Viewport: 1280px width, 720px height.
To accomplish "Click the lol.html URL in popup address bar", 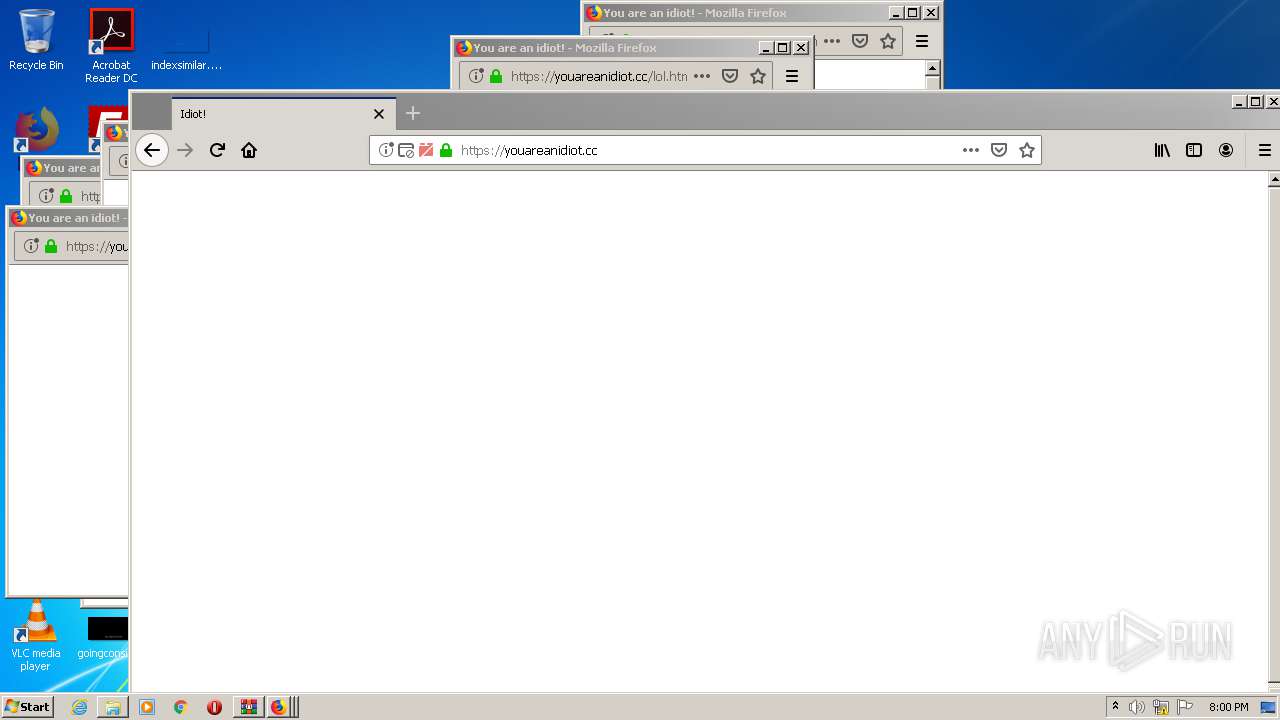I will tap(598, 76).
